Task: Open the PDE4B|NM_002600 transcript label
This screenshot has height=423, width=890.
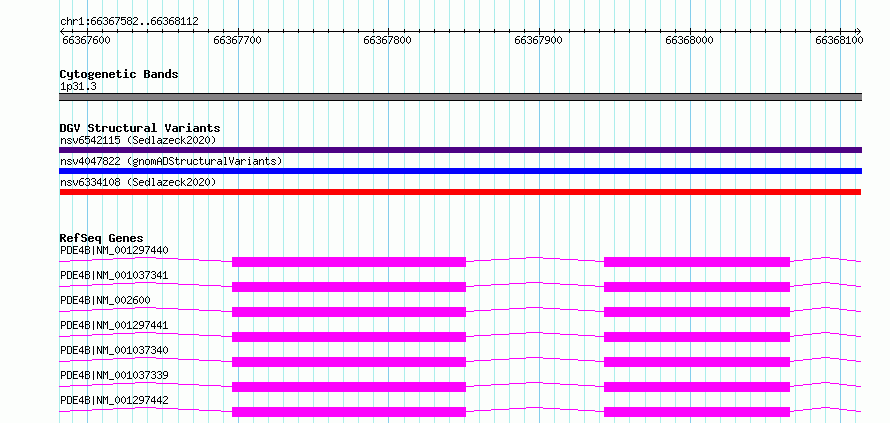Action: coord(105,300)
